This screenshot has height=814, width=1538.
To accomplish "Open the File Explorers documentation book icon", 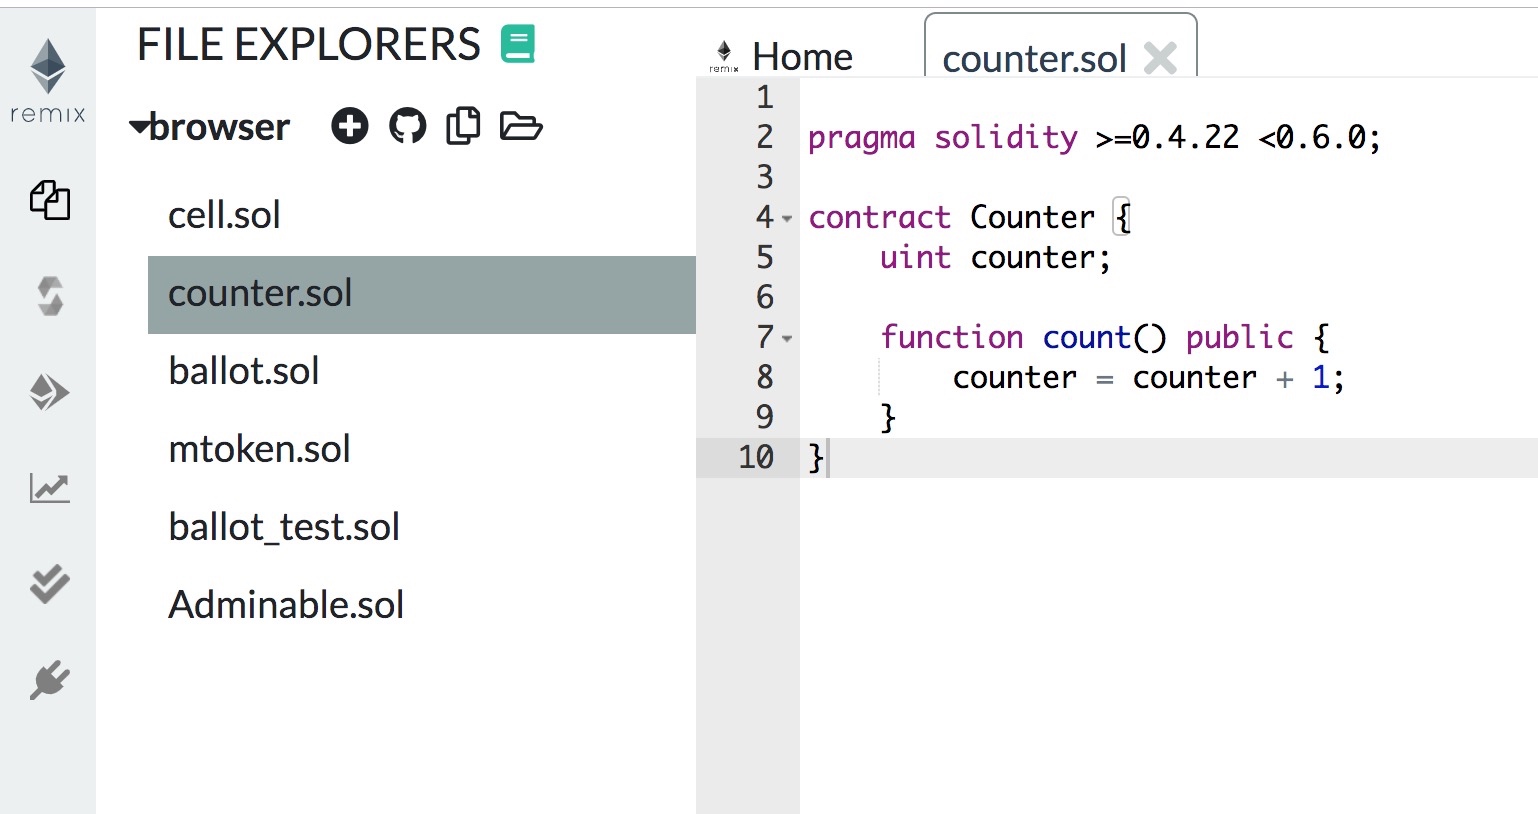I will [x=518, y=45].
